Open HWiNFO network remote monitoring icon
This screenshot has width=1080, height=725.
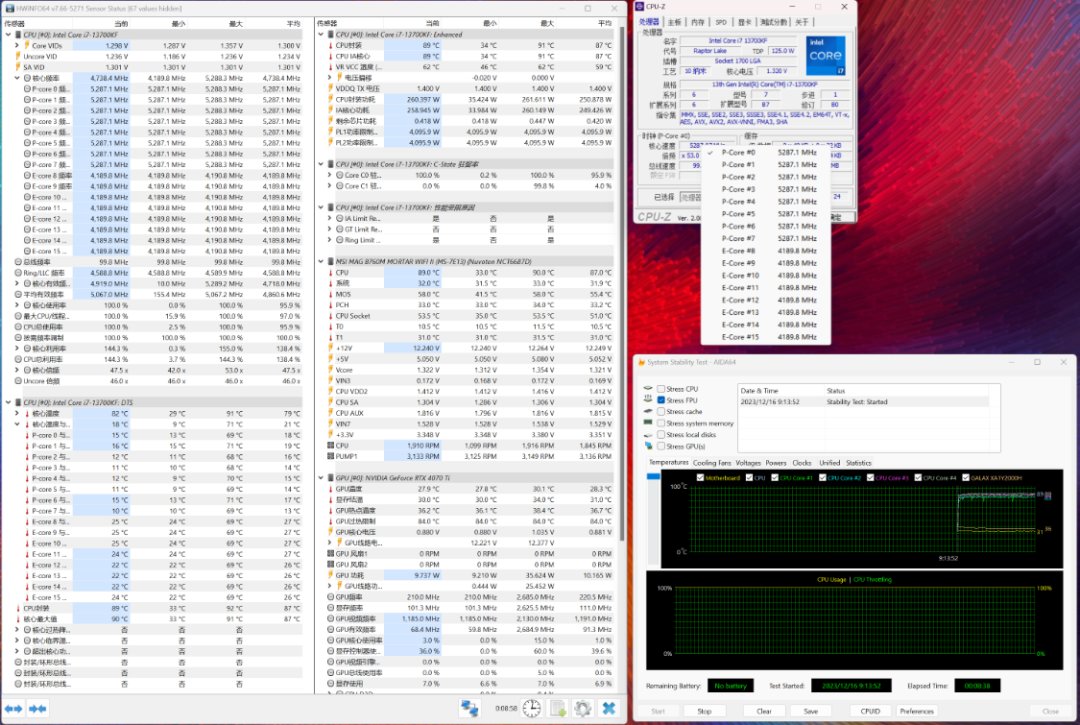tap(469, 708)
